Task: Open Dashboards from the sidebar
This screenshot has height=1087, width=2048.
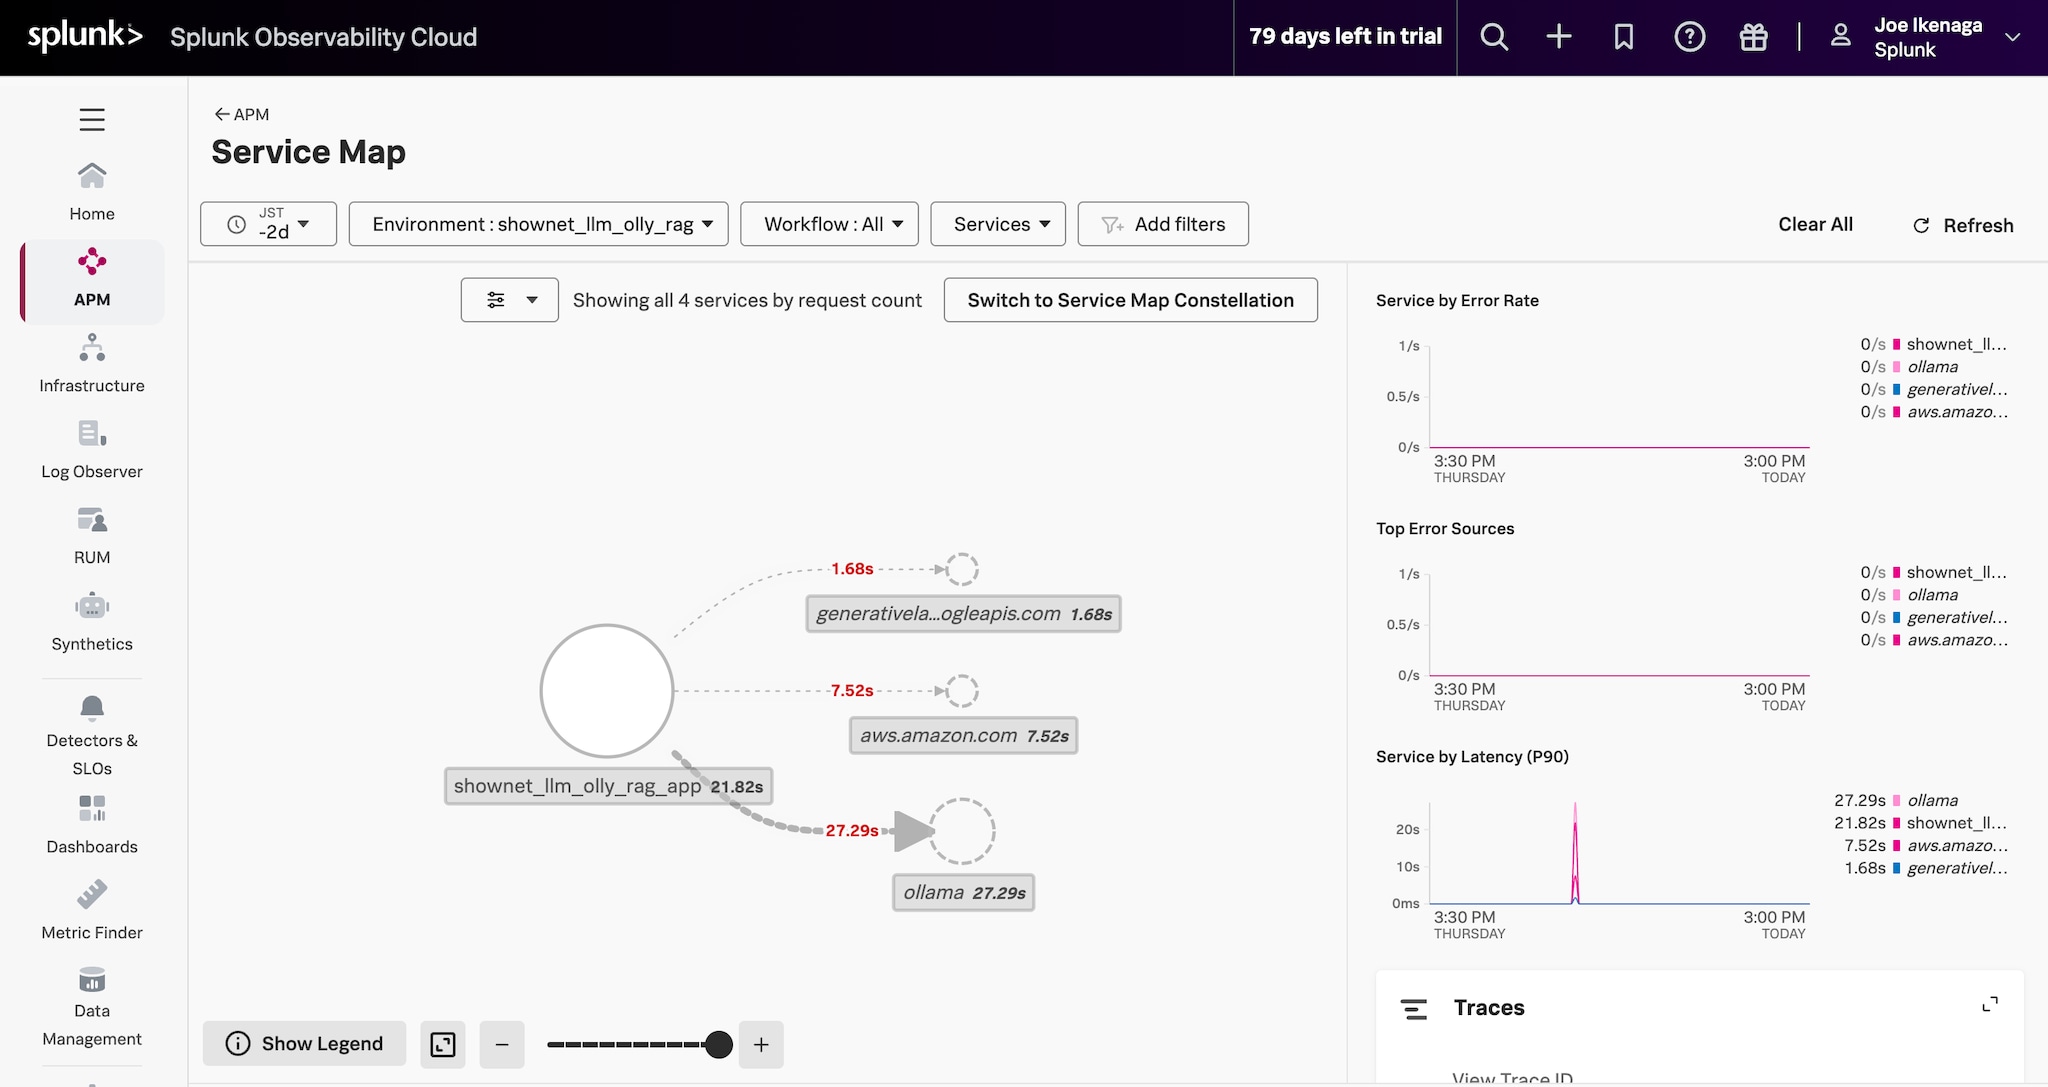Action: 92,825
